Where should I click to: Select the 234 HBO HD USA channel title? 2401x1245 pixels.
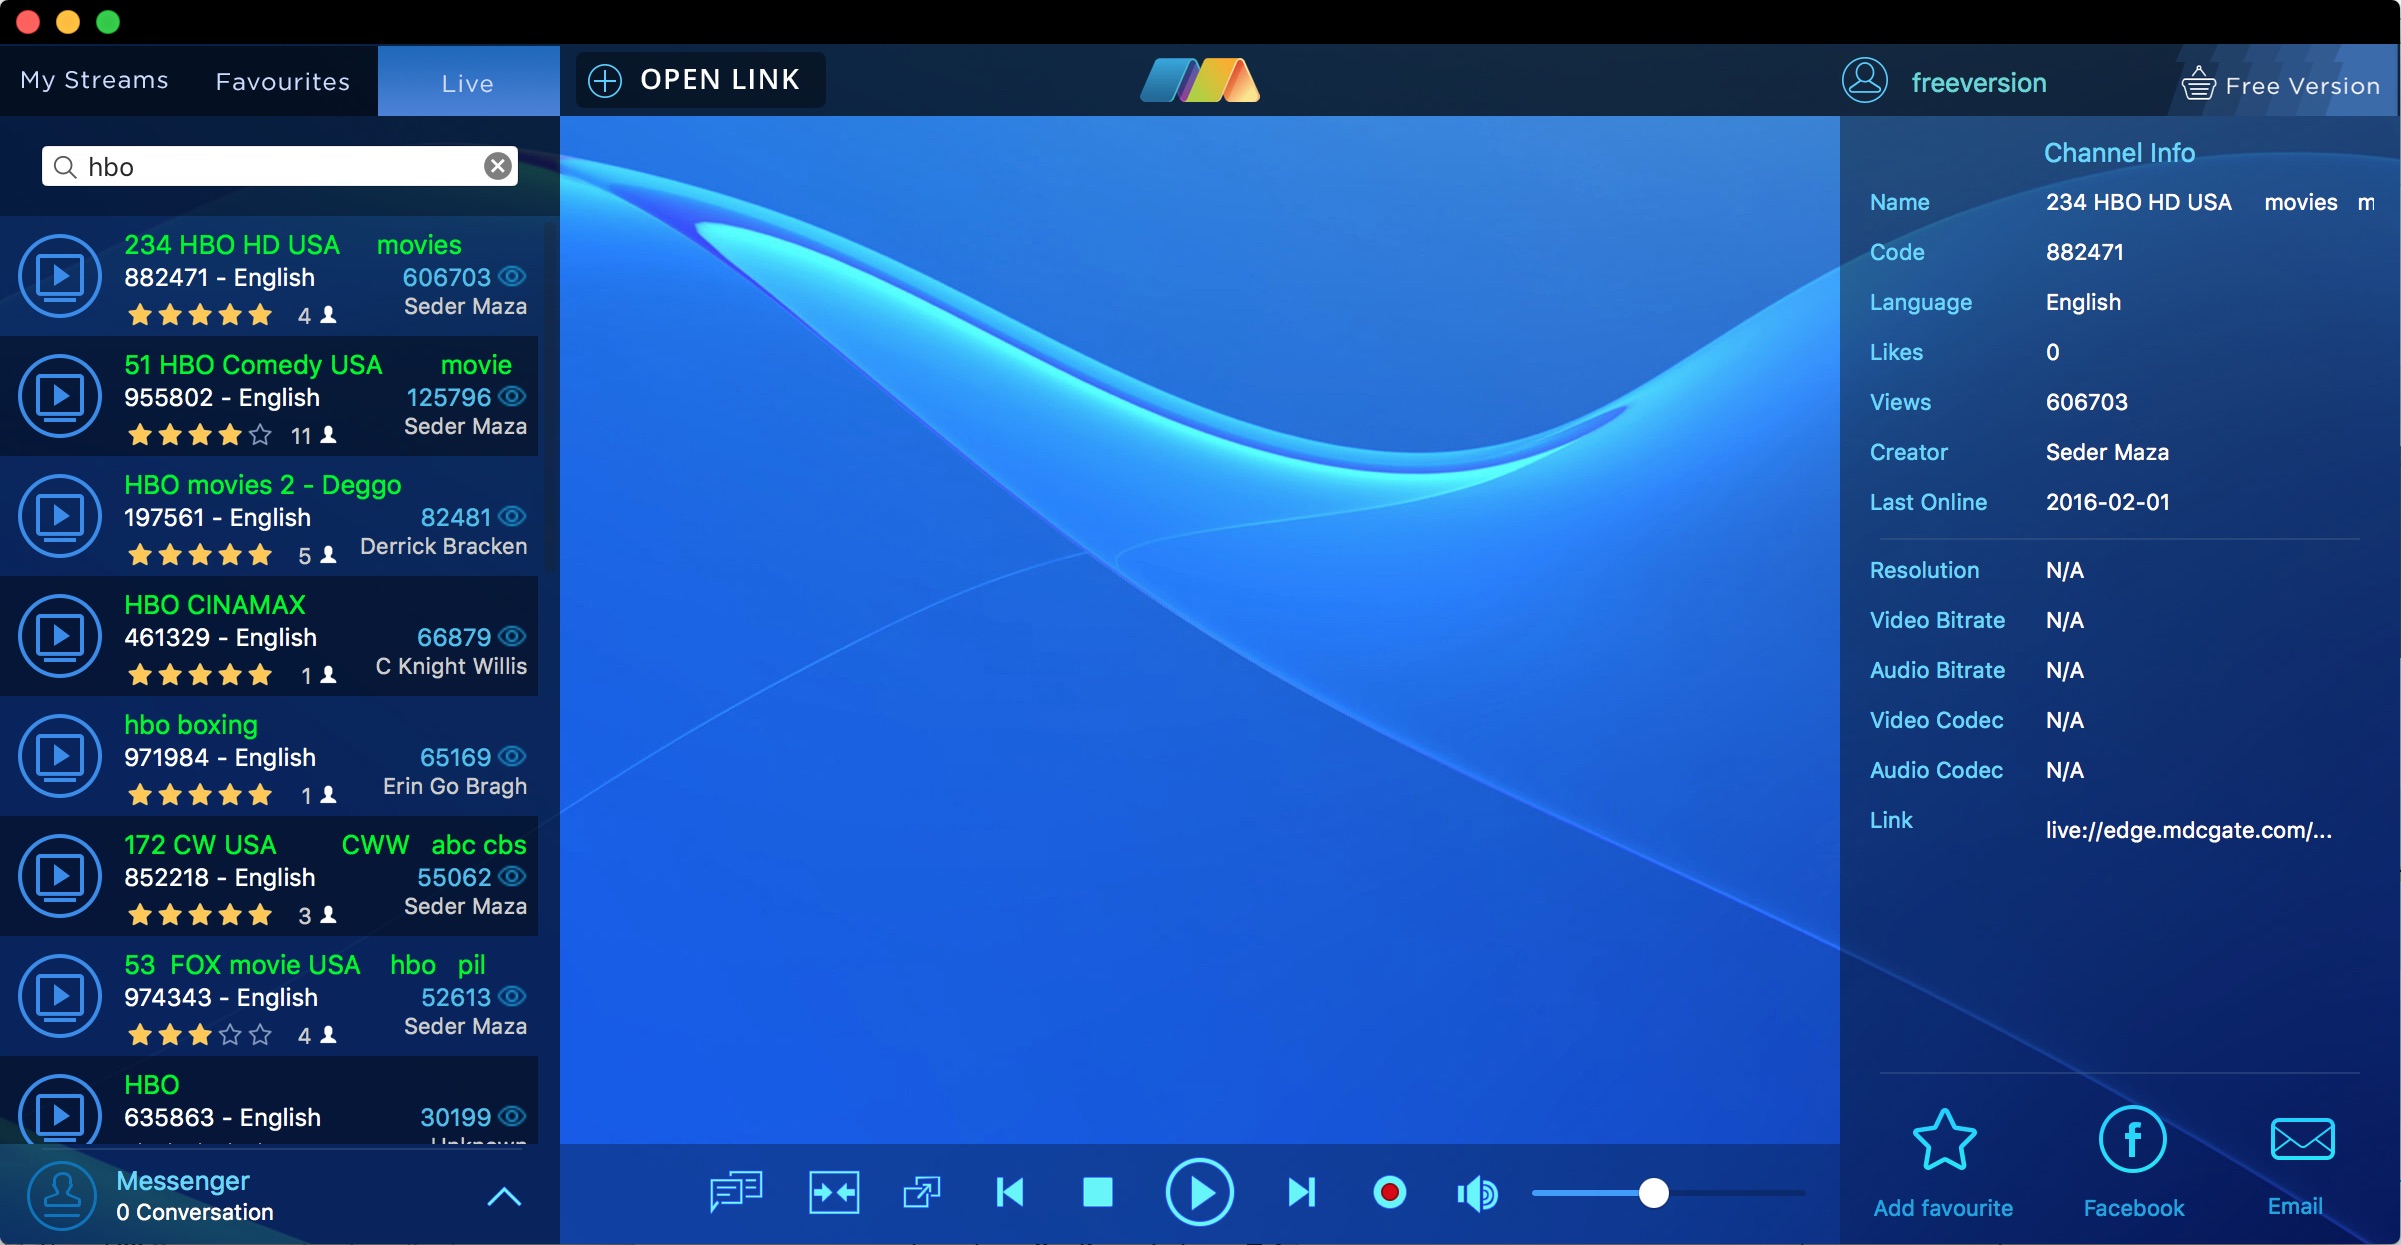pos(232,245)
